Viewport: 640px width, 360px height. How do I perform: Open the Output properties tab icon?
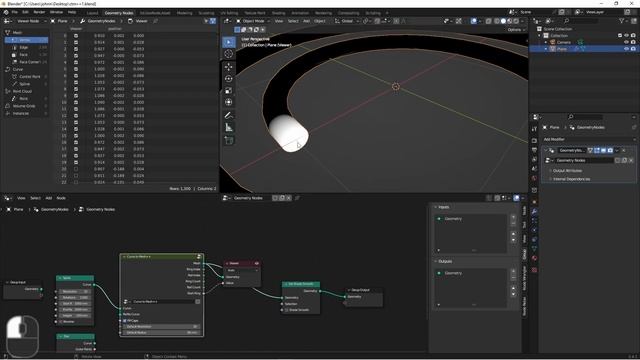pyautogui.click(x=534, y=150)
